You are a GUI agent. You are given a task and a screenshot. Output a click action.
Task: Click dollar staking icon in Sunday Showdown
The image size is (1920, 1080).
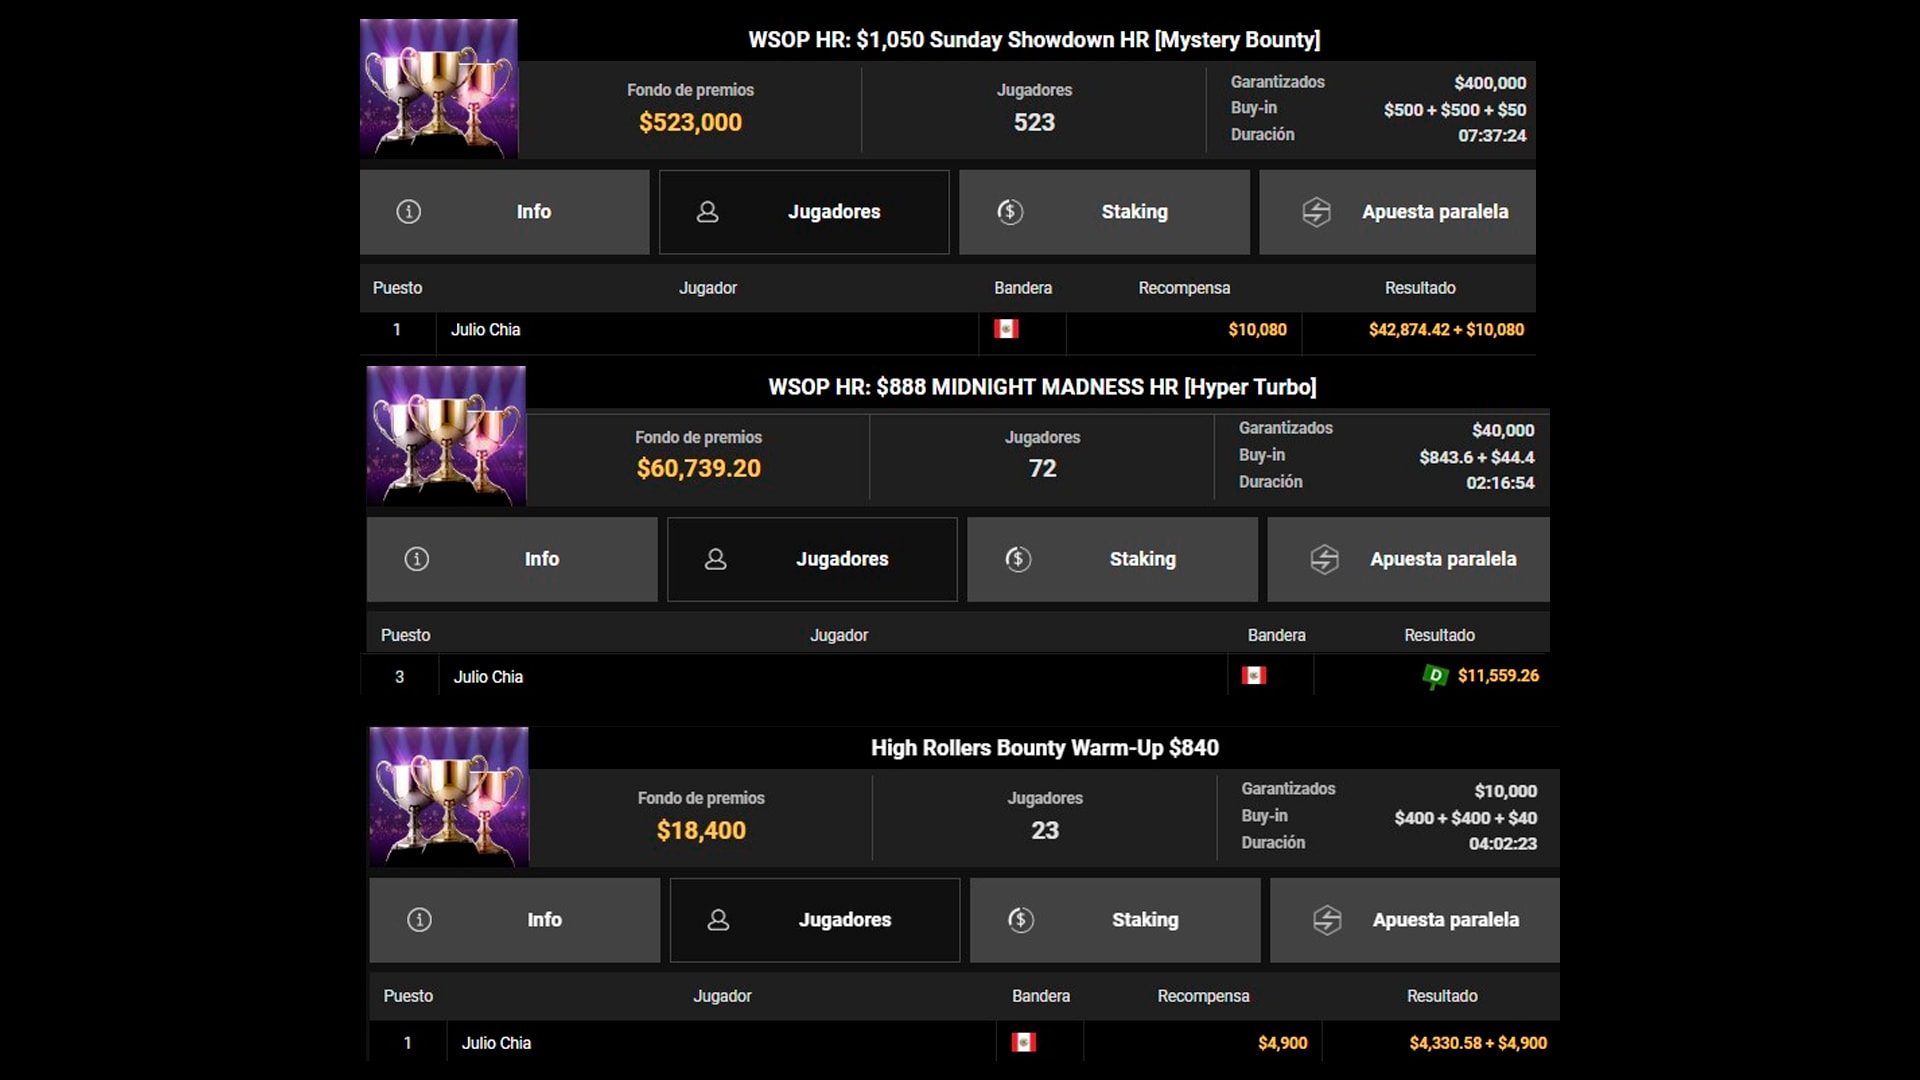pos(1010,212)
